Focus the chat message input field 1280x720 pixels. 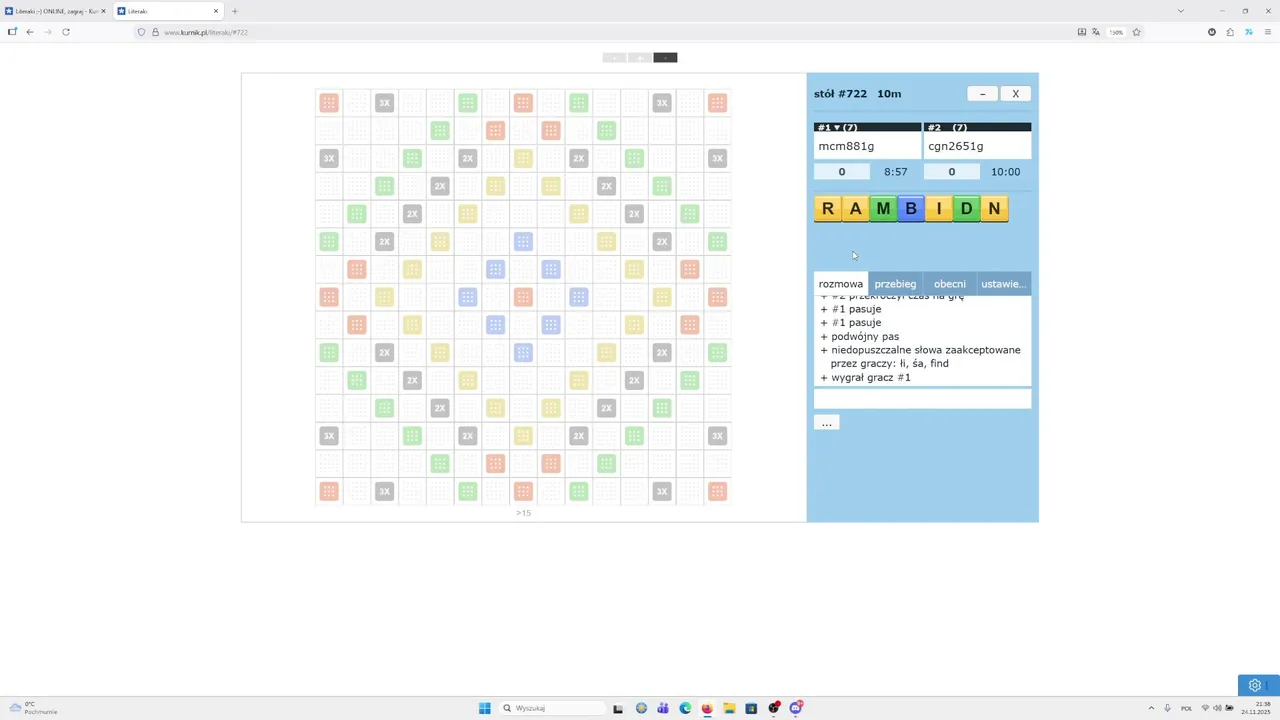pos(922,399)
